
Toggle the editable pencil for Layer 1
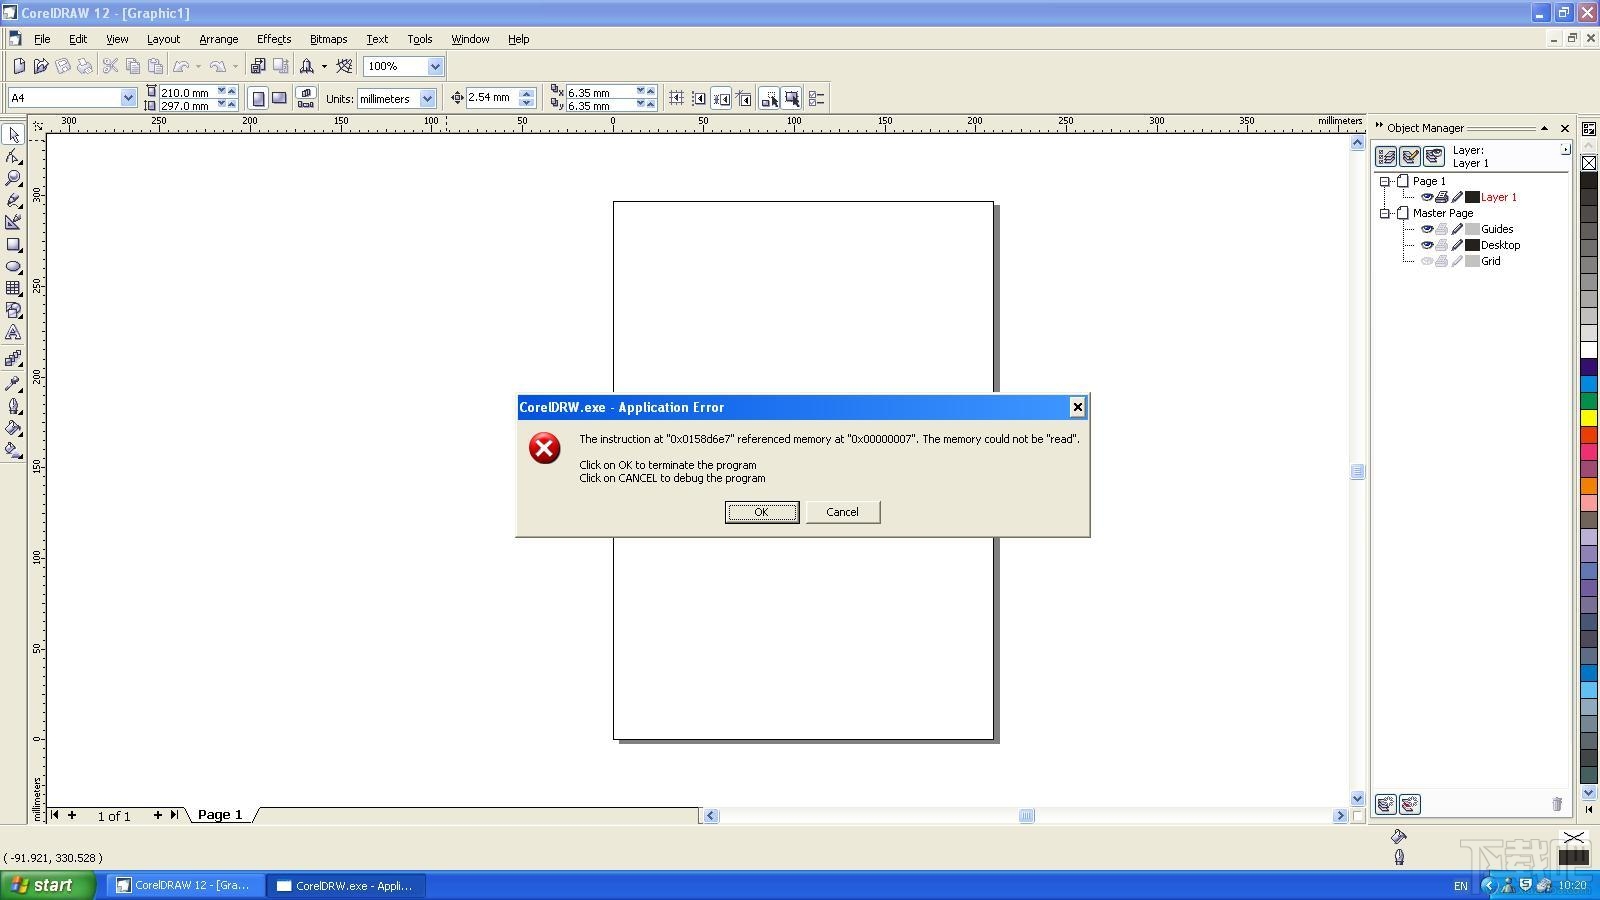(x=1457, y=197)
